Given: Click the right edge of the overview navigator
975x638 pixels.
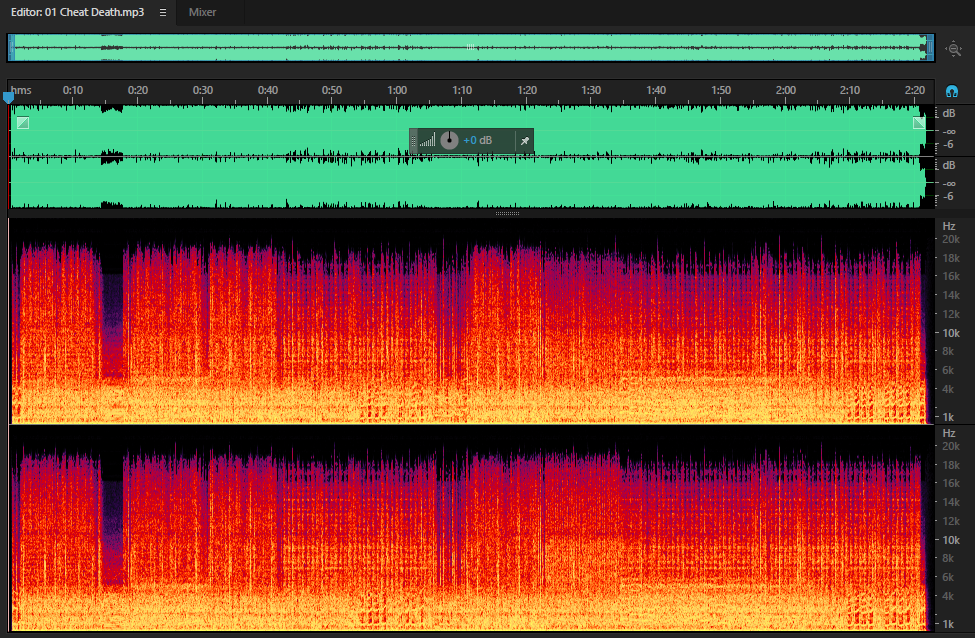Looking at the screenshot, I should [930, 48].
